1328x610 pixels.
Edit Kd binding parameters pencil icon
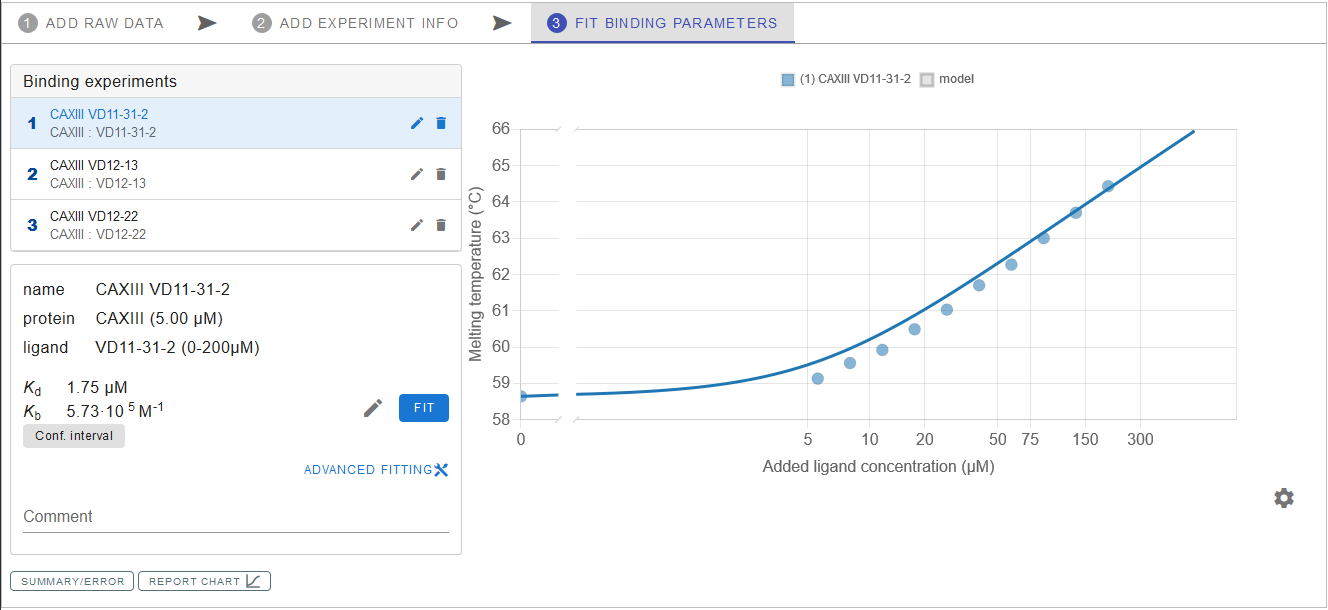coord(373,408)
